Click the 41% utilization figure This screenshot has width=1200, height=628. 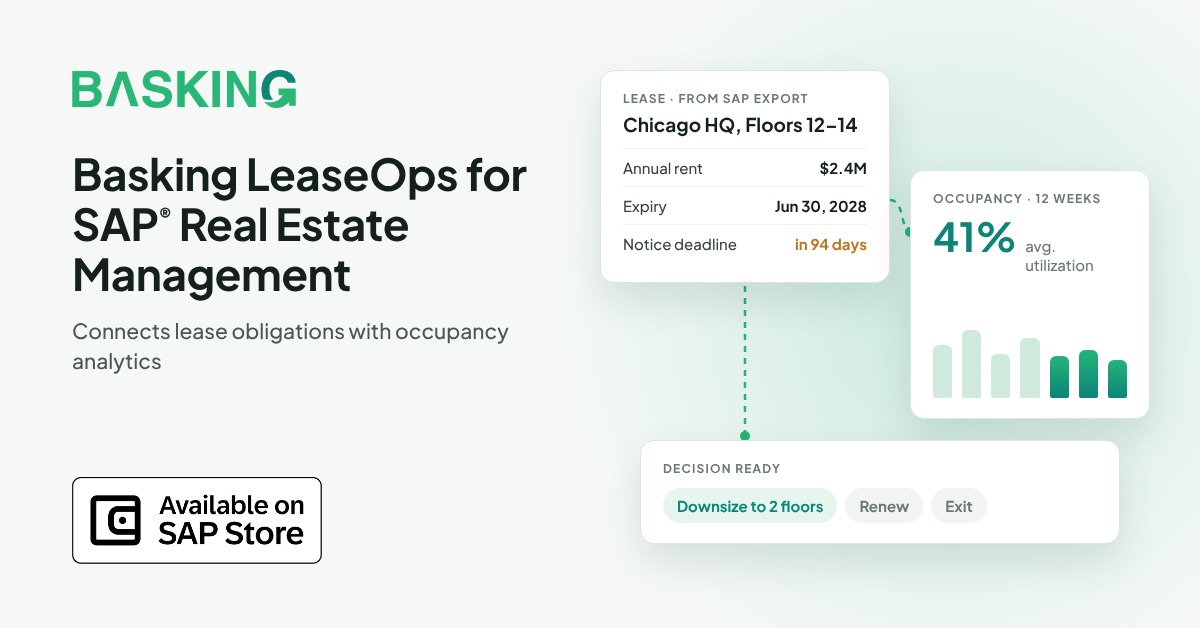974,238
